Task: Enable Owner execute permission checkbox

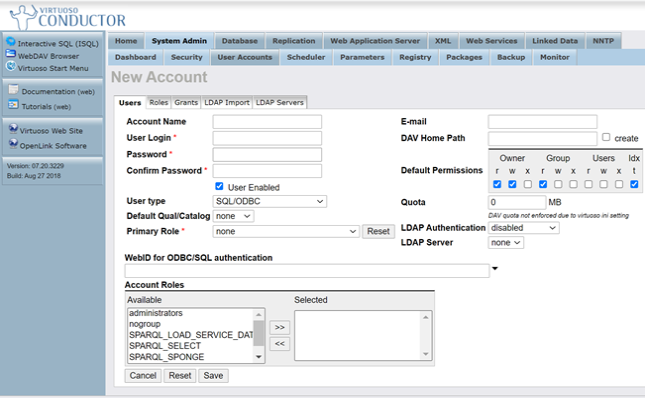Action: [528, 184]
